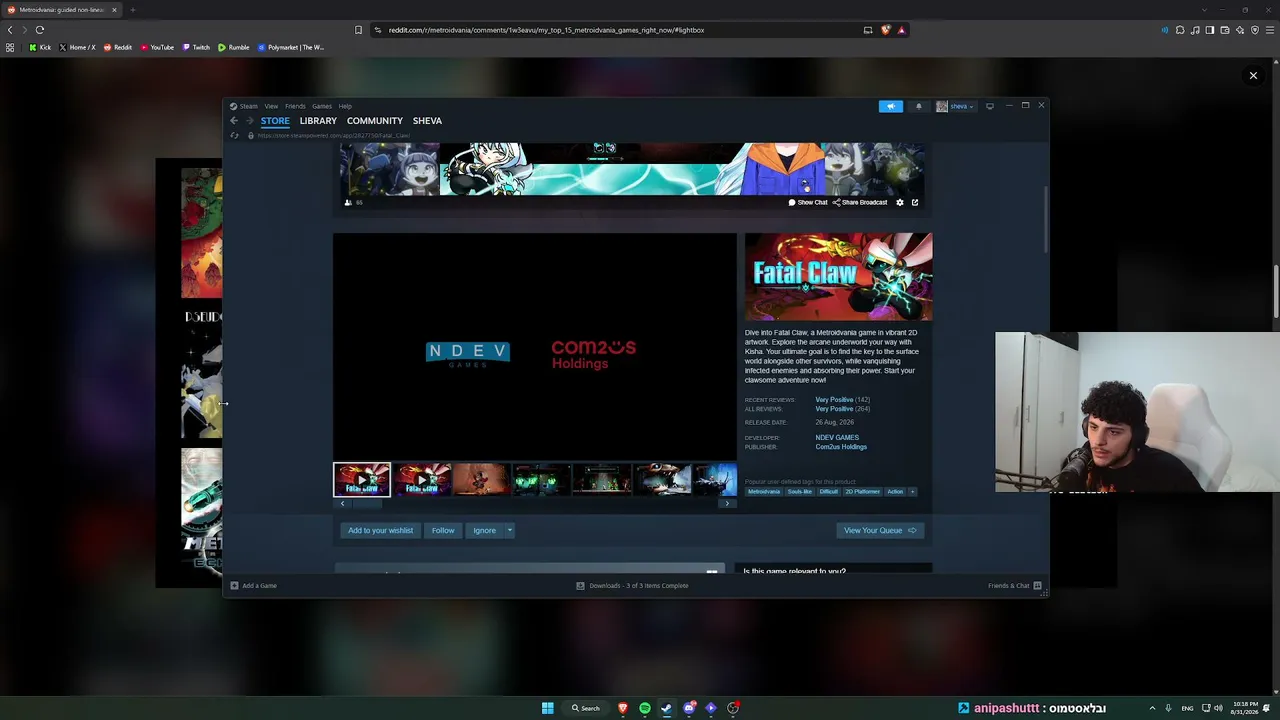Open the Steam menu
This screenshot has height=720, width=1280.
(244, 106)
